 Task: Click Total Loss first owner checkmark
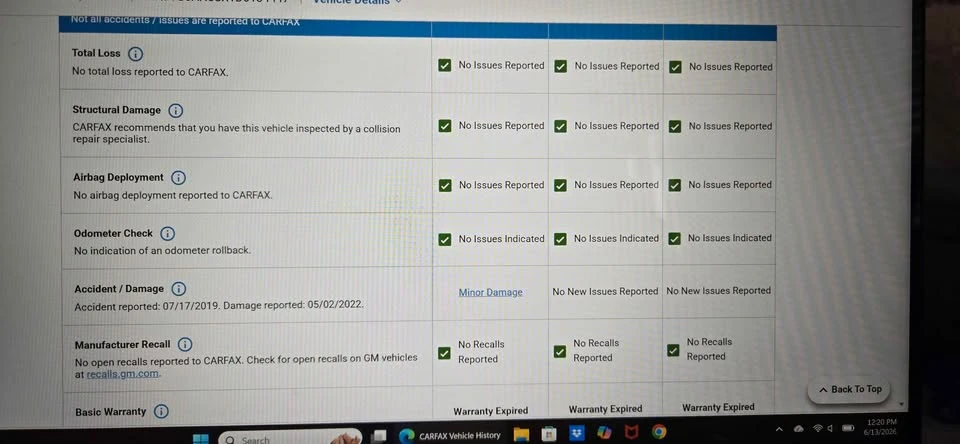click(x=445, y=66)
